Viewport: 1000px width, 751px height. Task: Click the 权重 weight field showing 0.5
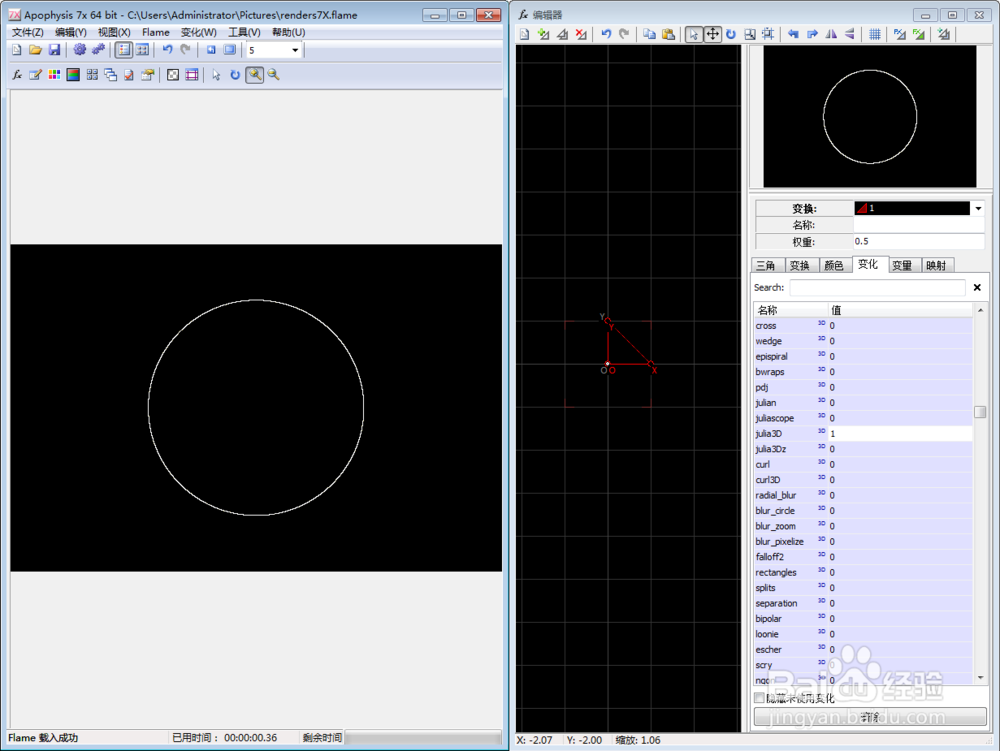(919, 242)
